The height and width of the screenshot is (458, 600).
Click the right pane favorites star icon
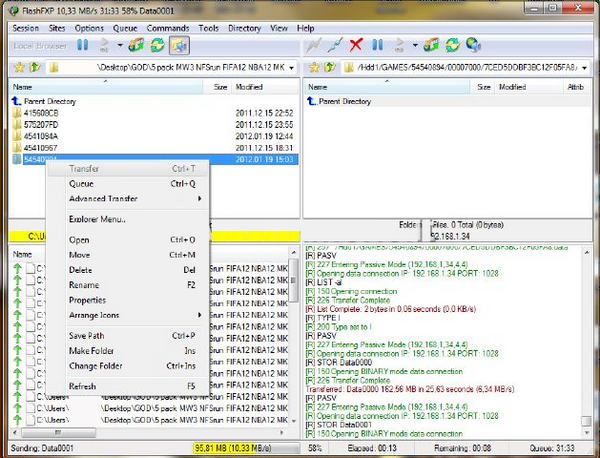point(314,67)
